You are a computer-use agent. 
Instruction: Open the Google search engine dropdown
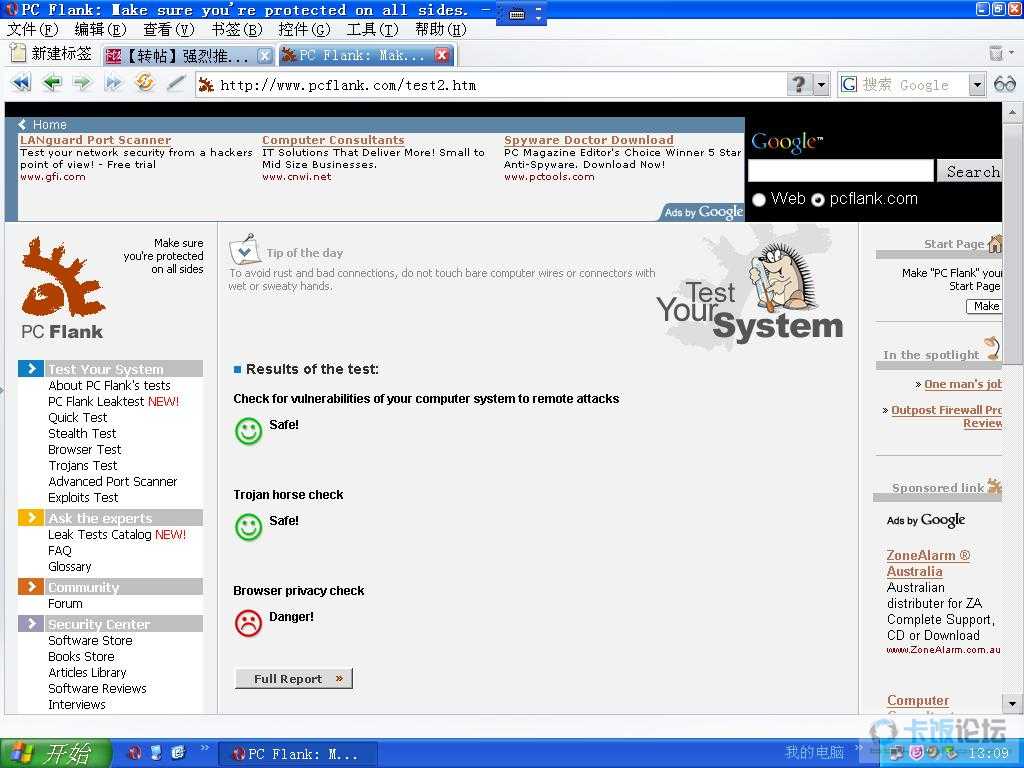(976, 85)
